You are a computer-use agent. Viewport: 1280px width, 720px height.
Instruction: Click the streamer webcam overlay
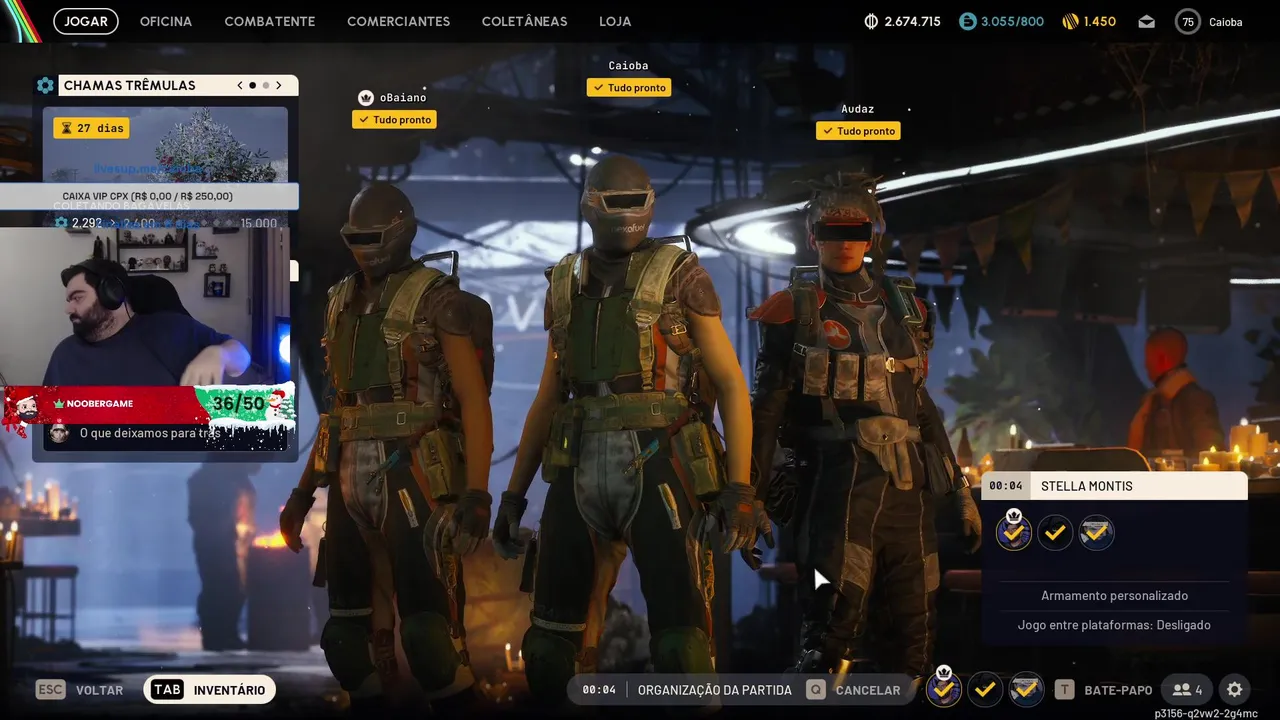(147, 306)
